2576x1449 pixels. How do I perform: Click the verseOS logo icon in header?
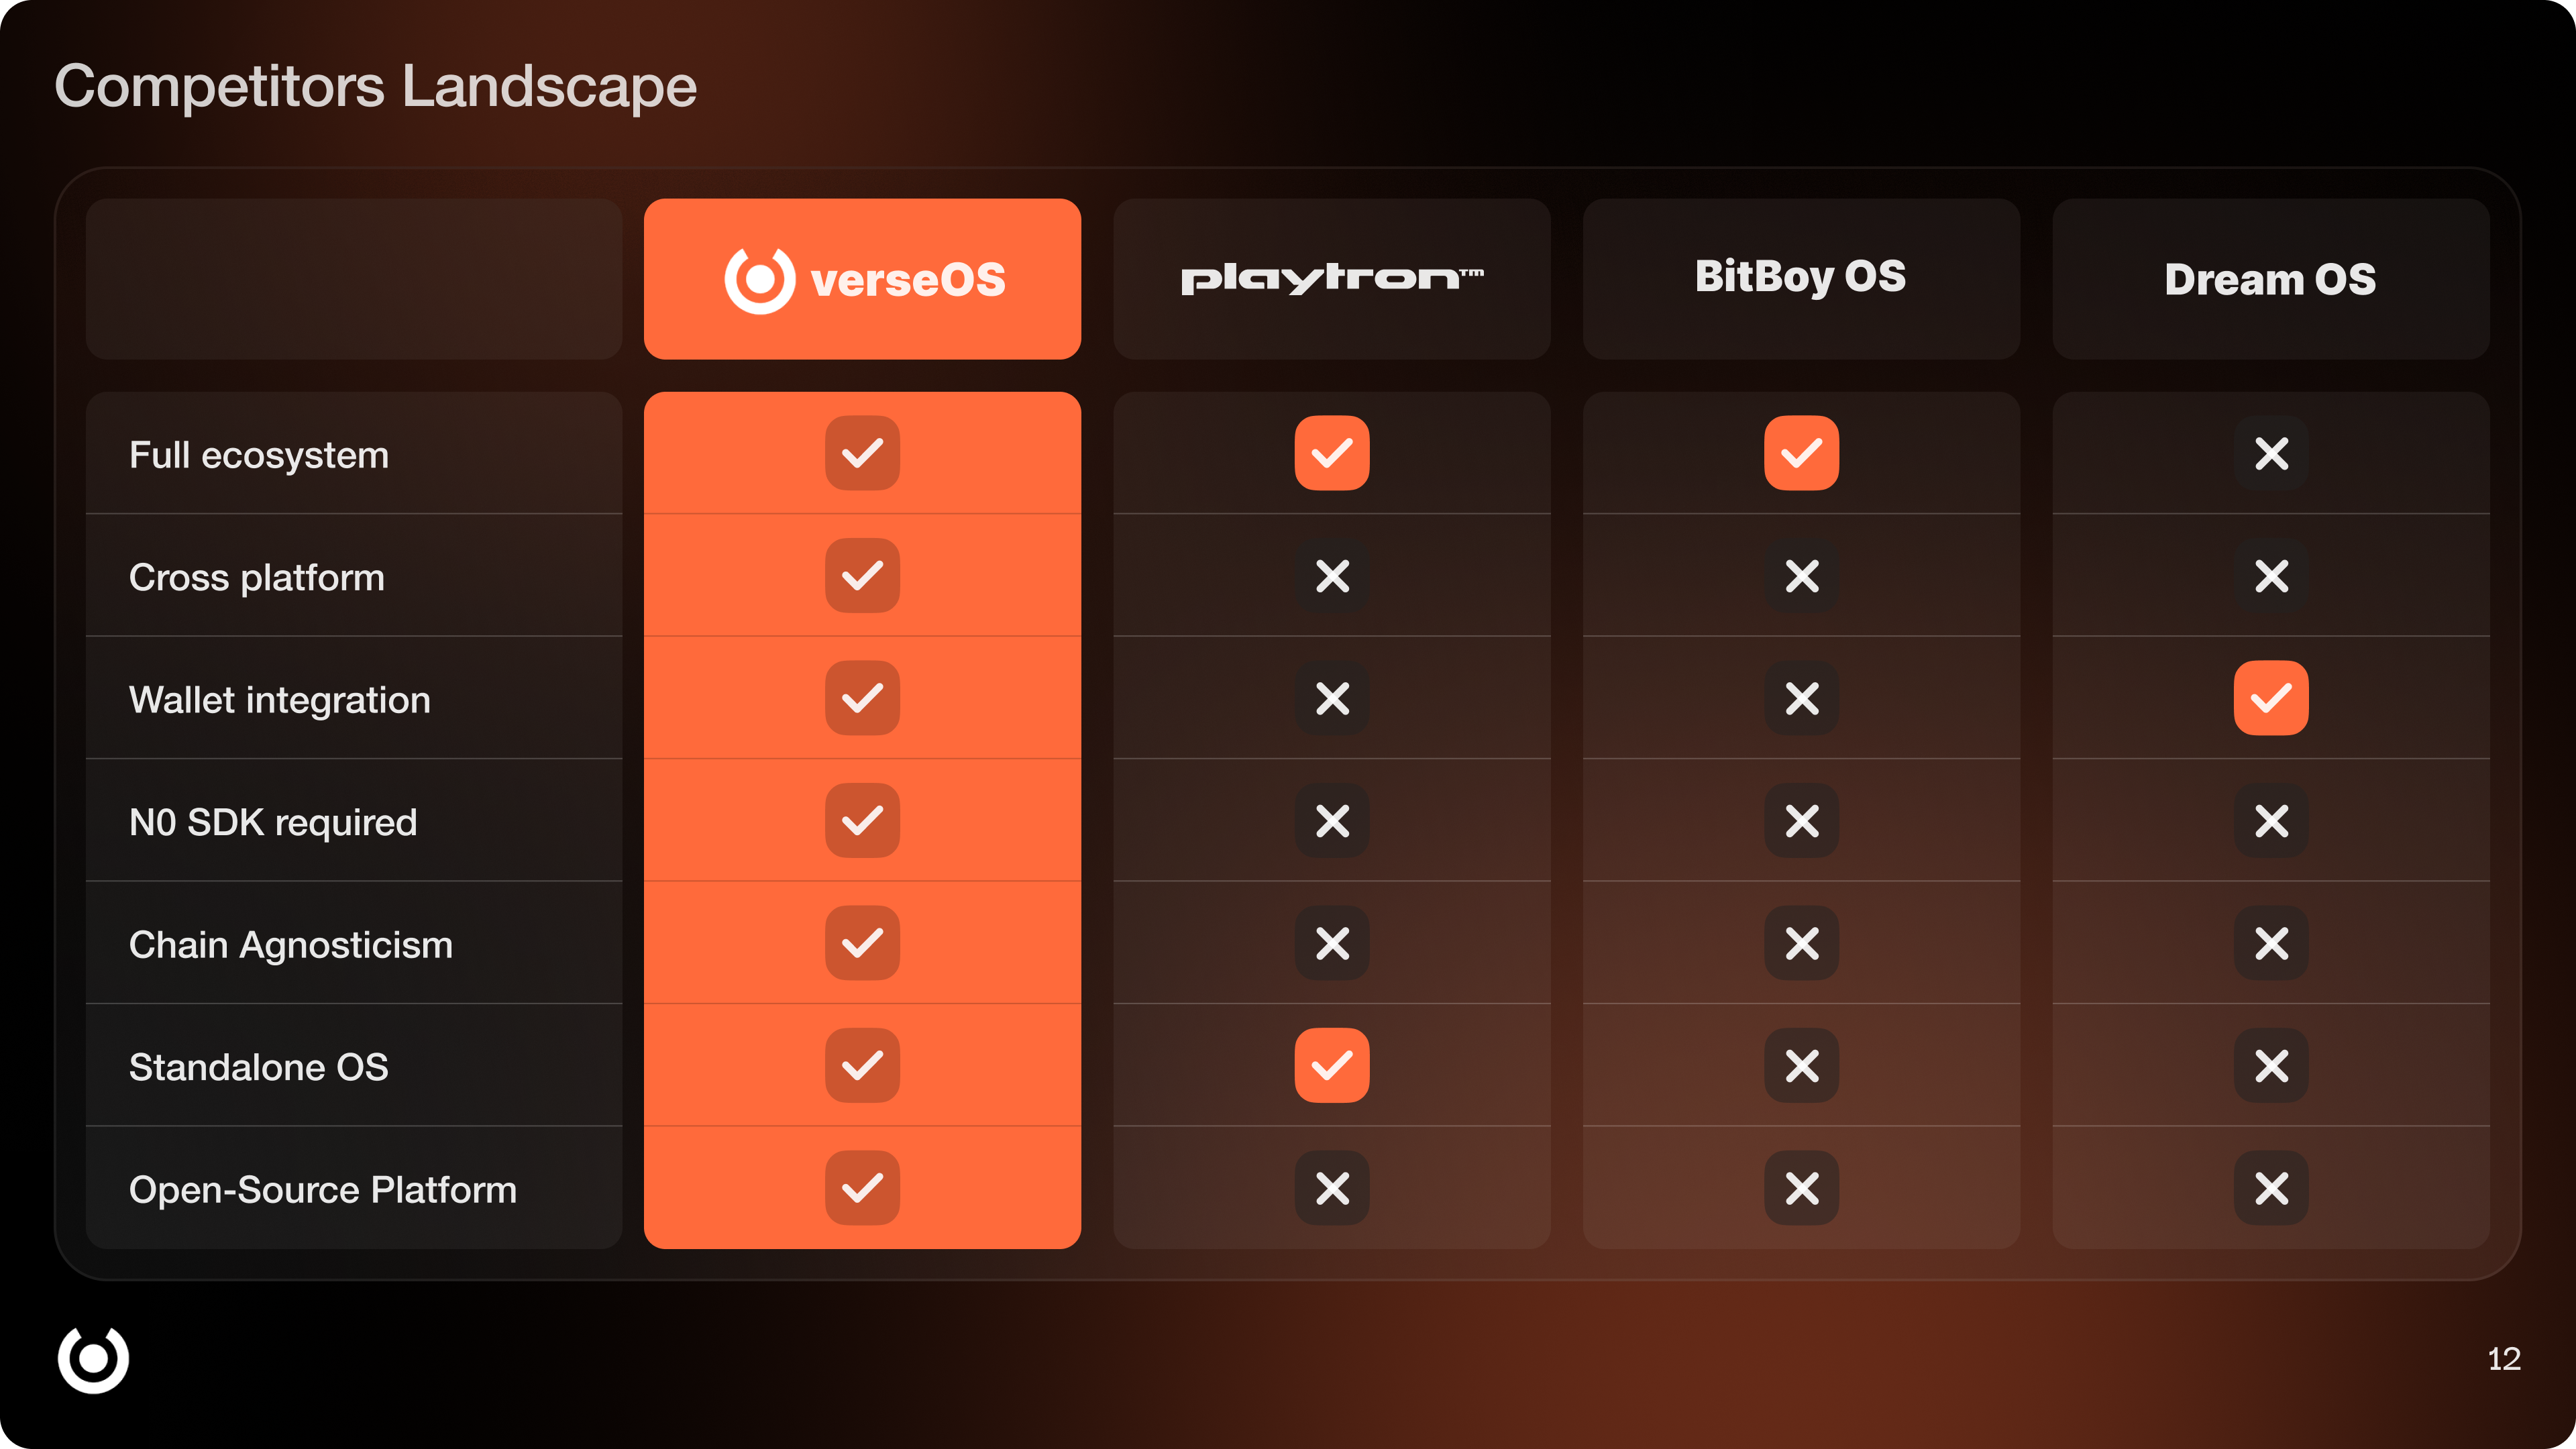[x=759, y=280]
